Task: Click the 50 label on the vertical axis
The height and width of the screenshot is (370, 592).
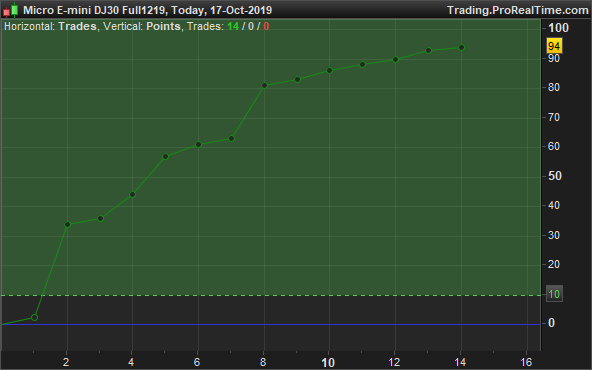Action: [555, 176]
